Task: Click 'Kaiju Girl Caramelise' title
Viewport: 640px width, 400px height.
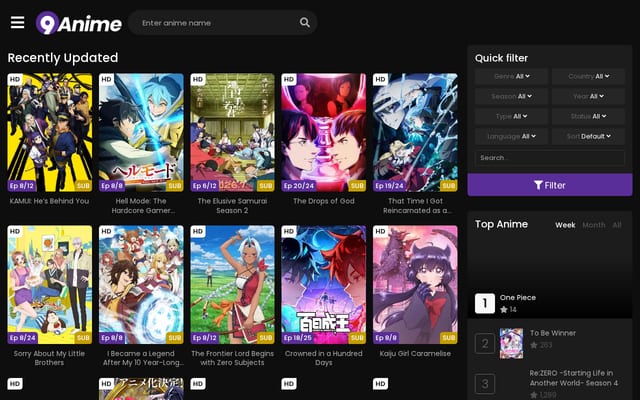Action: click(415, 353)
